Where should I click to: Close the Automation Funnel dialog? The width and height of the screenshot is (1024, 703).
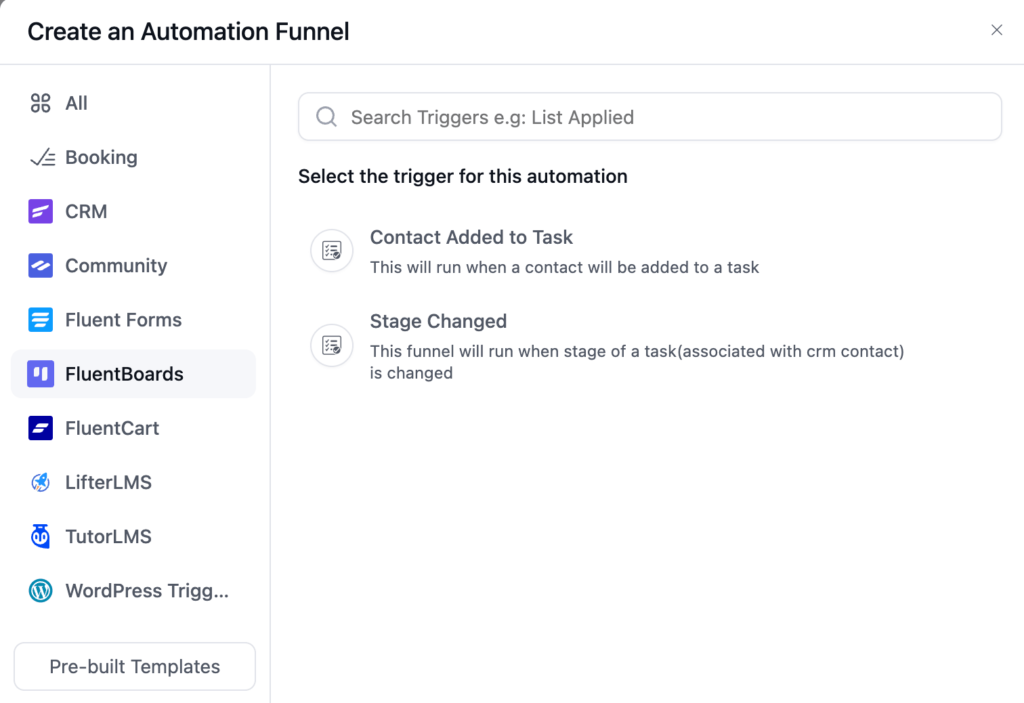click(997, 30)
